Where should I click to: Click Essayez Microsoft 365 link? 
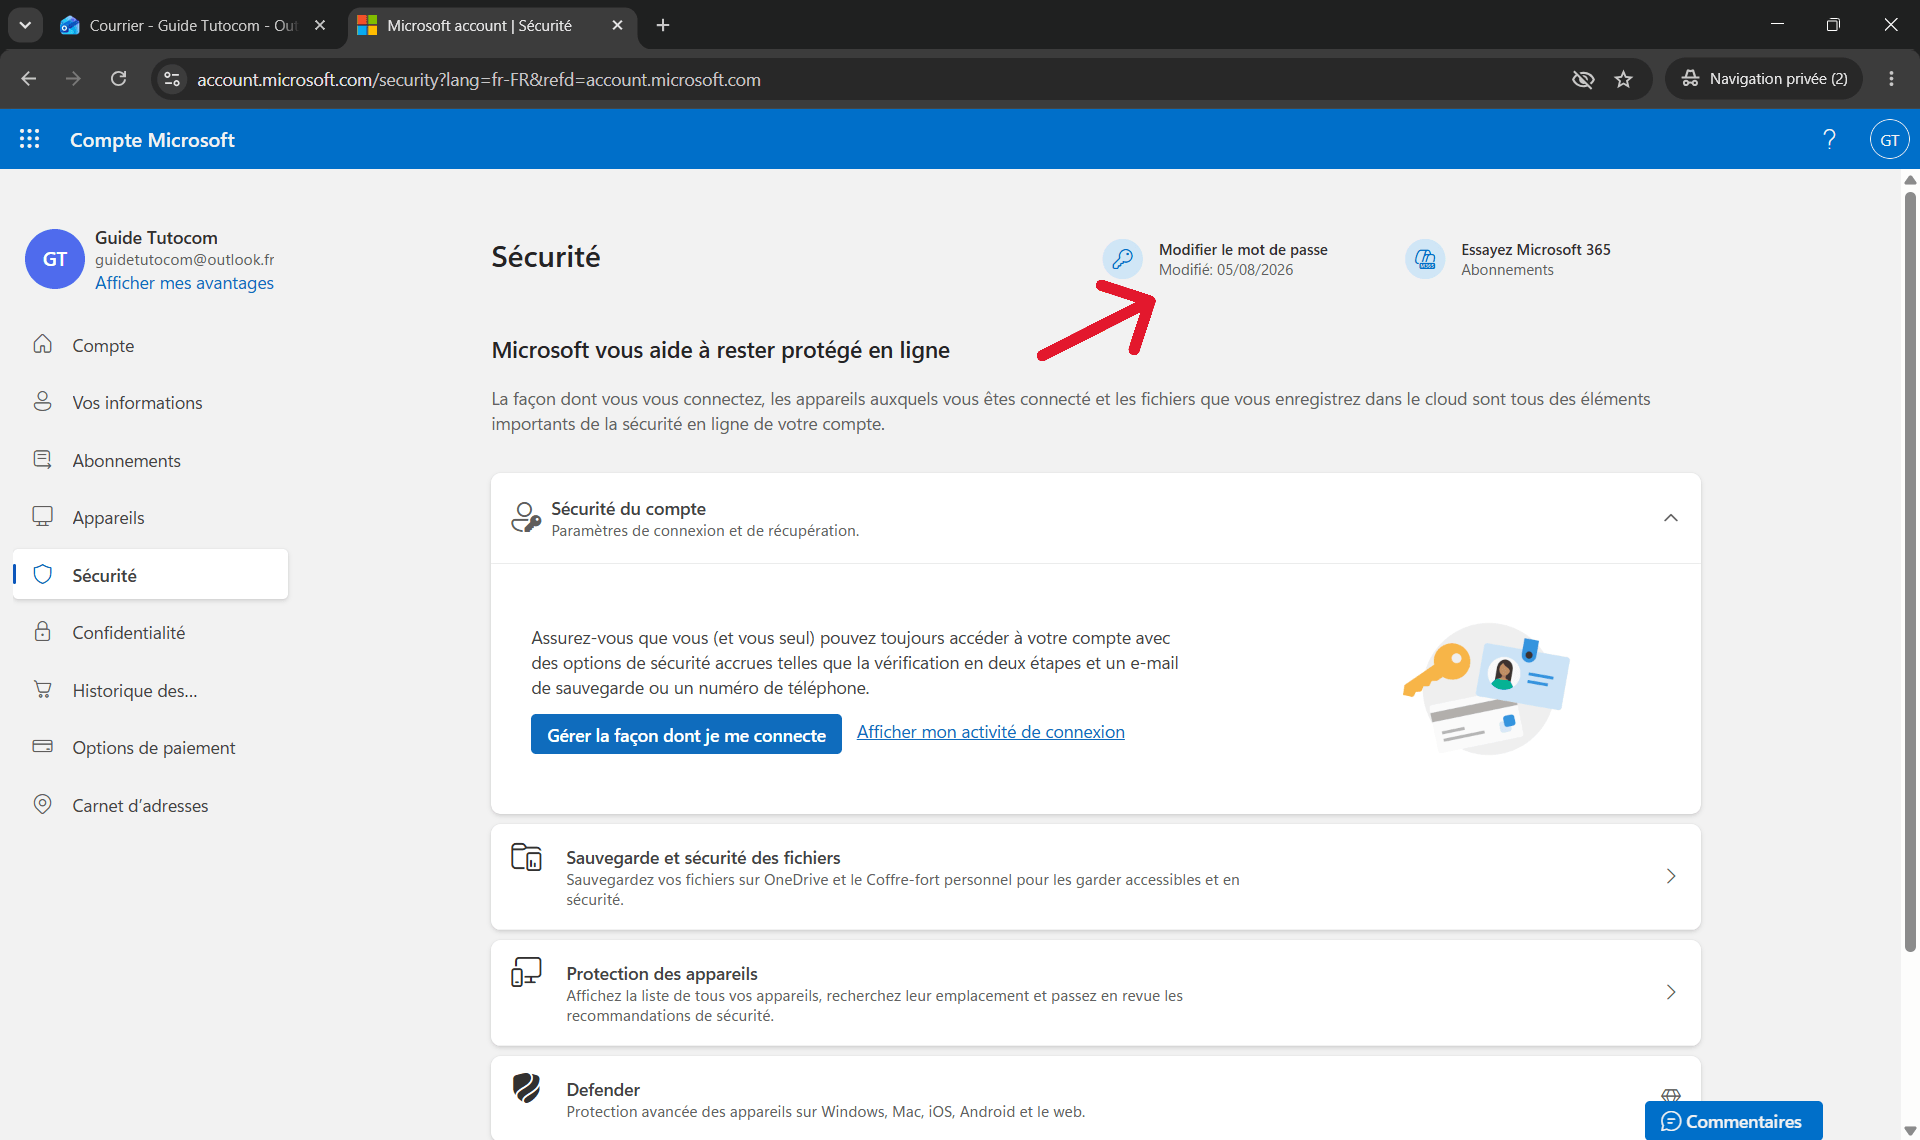pyautogui.click(x=1535, y=250)
